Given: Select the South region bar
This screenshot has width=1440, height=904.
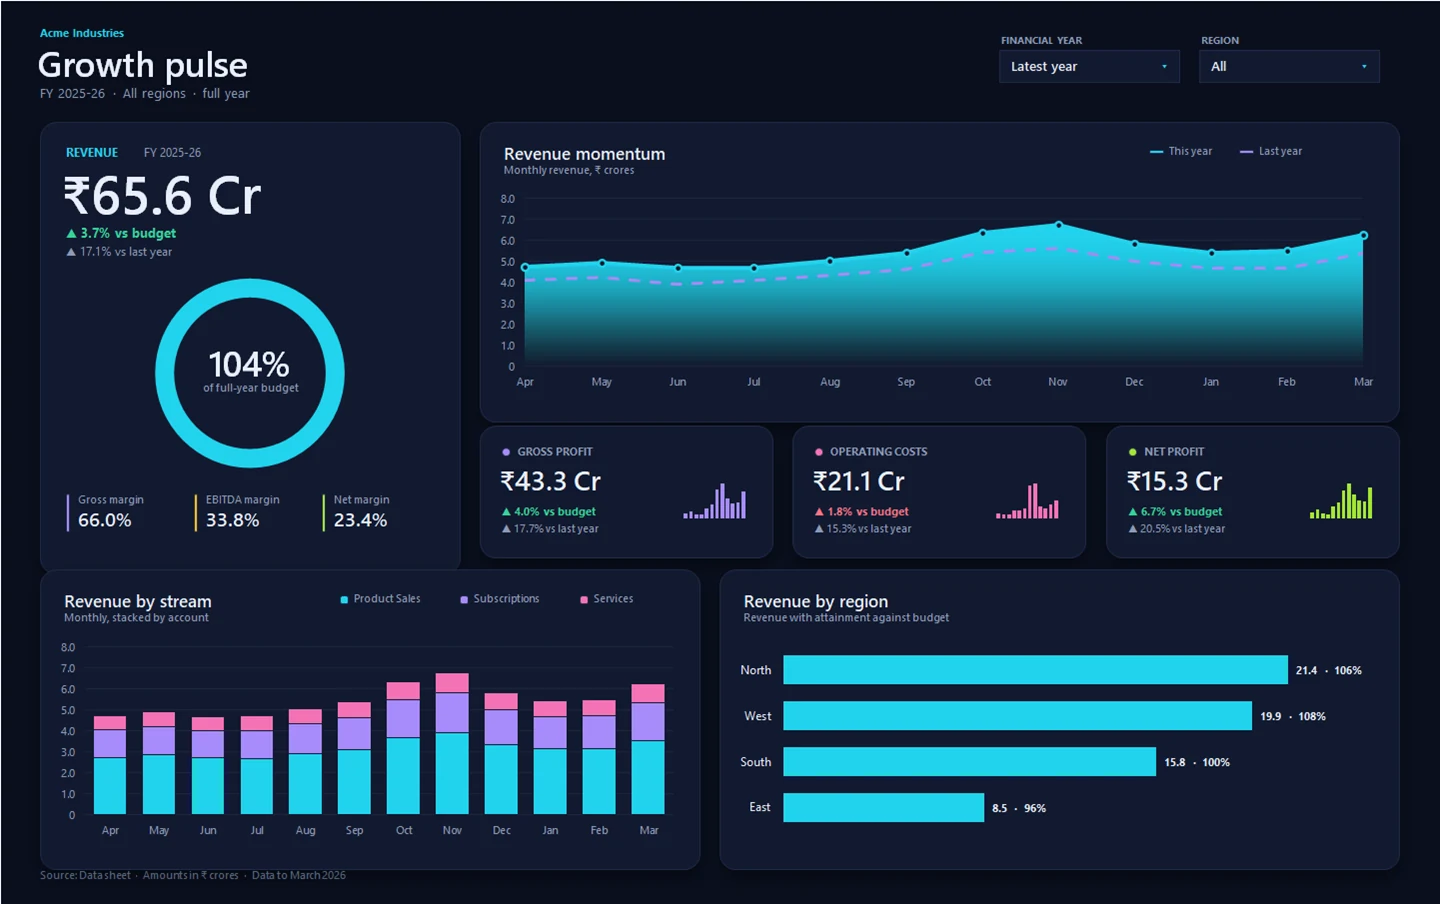Looking at the screenshot, I should 969,762.
